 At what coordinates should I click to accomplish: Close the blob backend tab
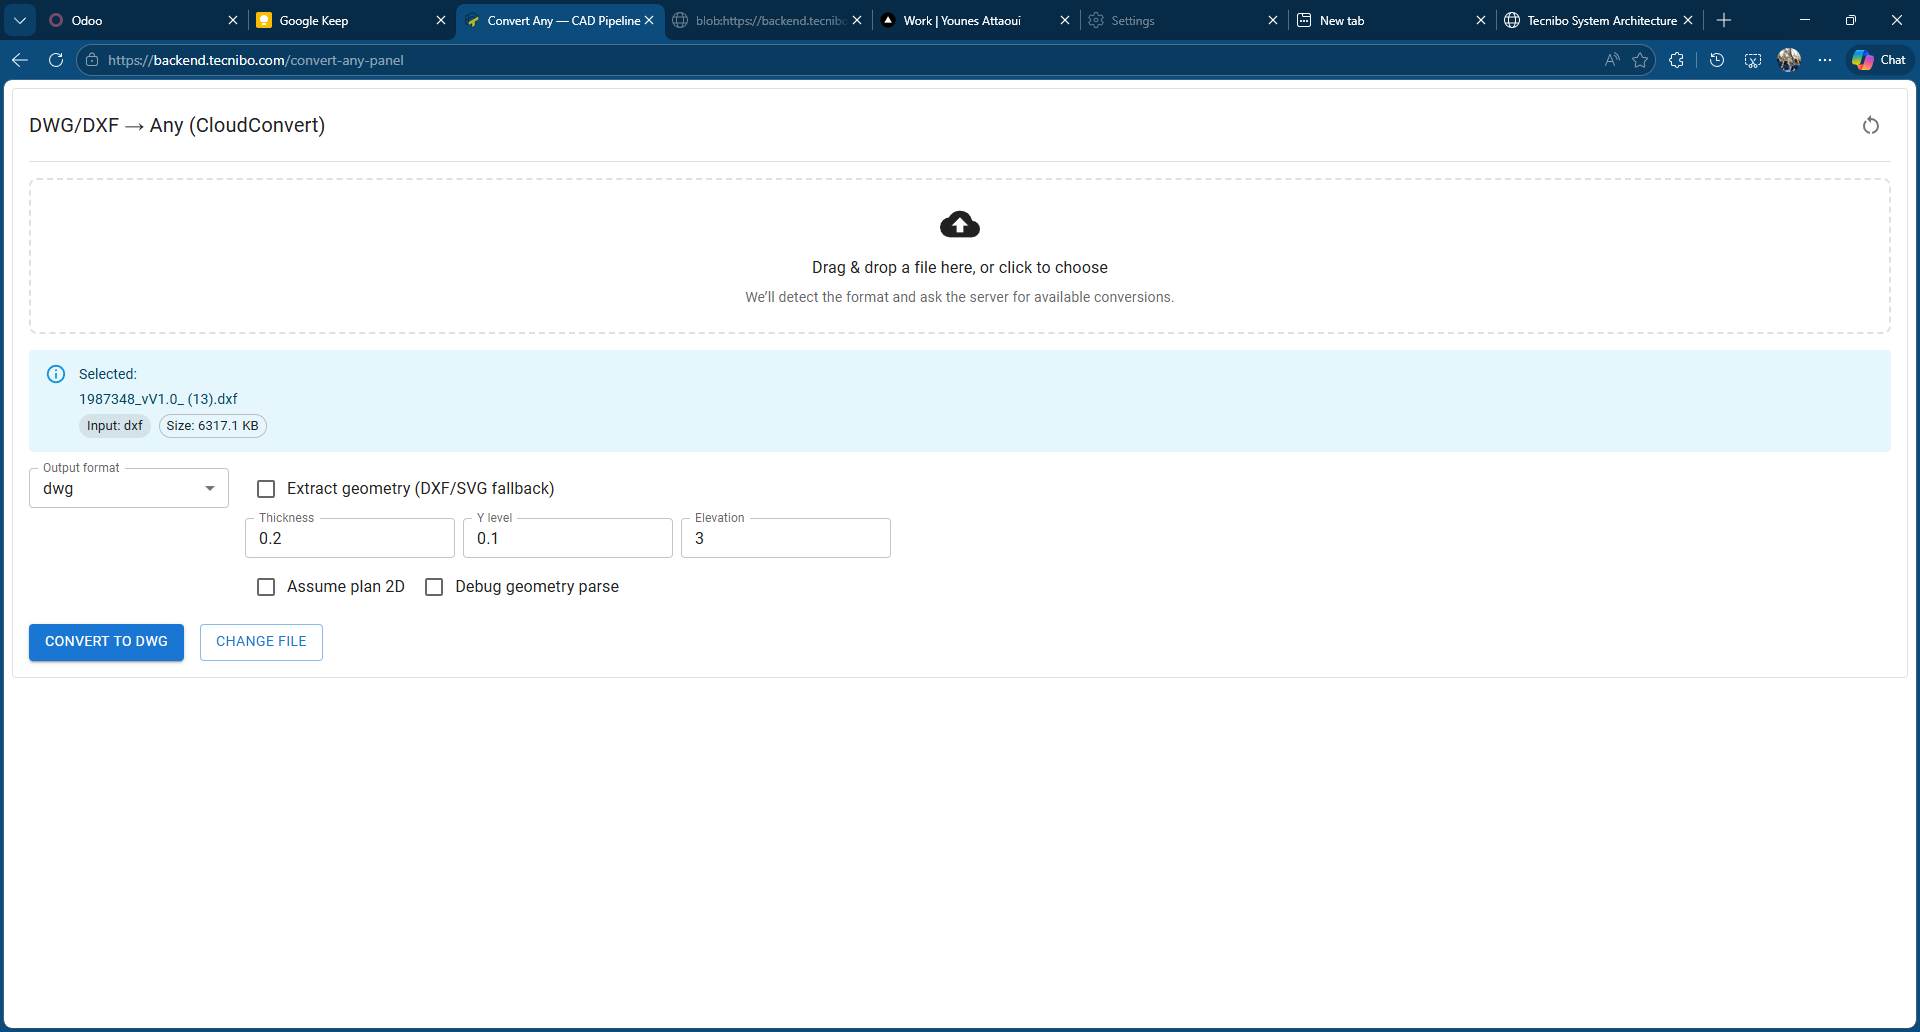point(857,20)
